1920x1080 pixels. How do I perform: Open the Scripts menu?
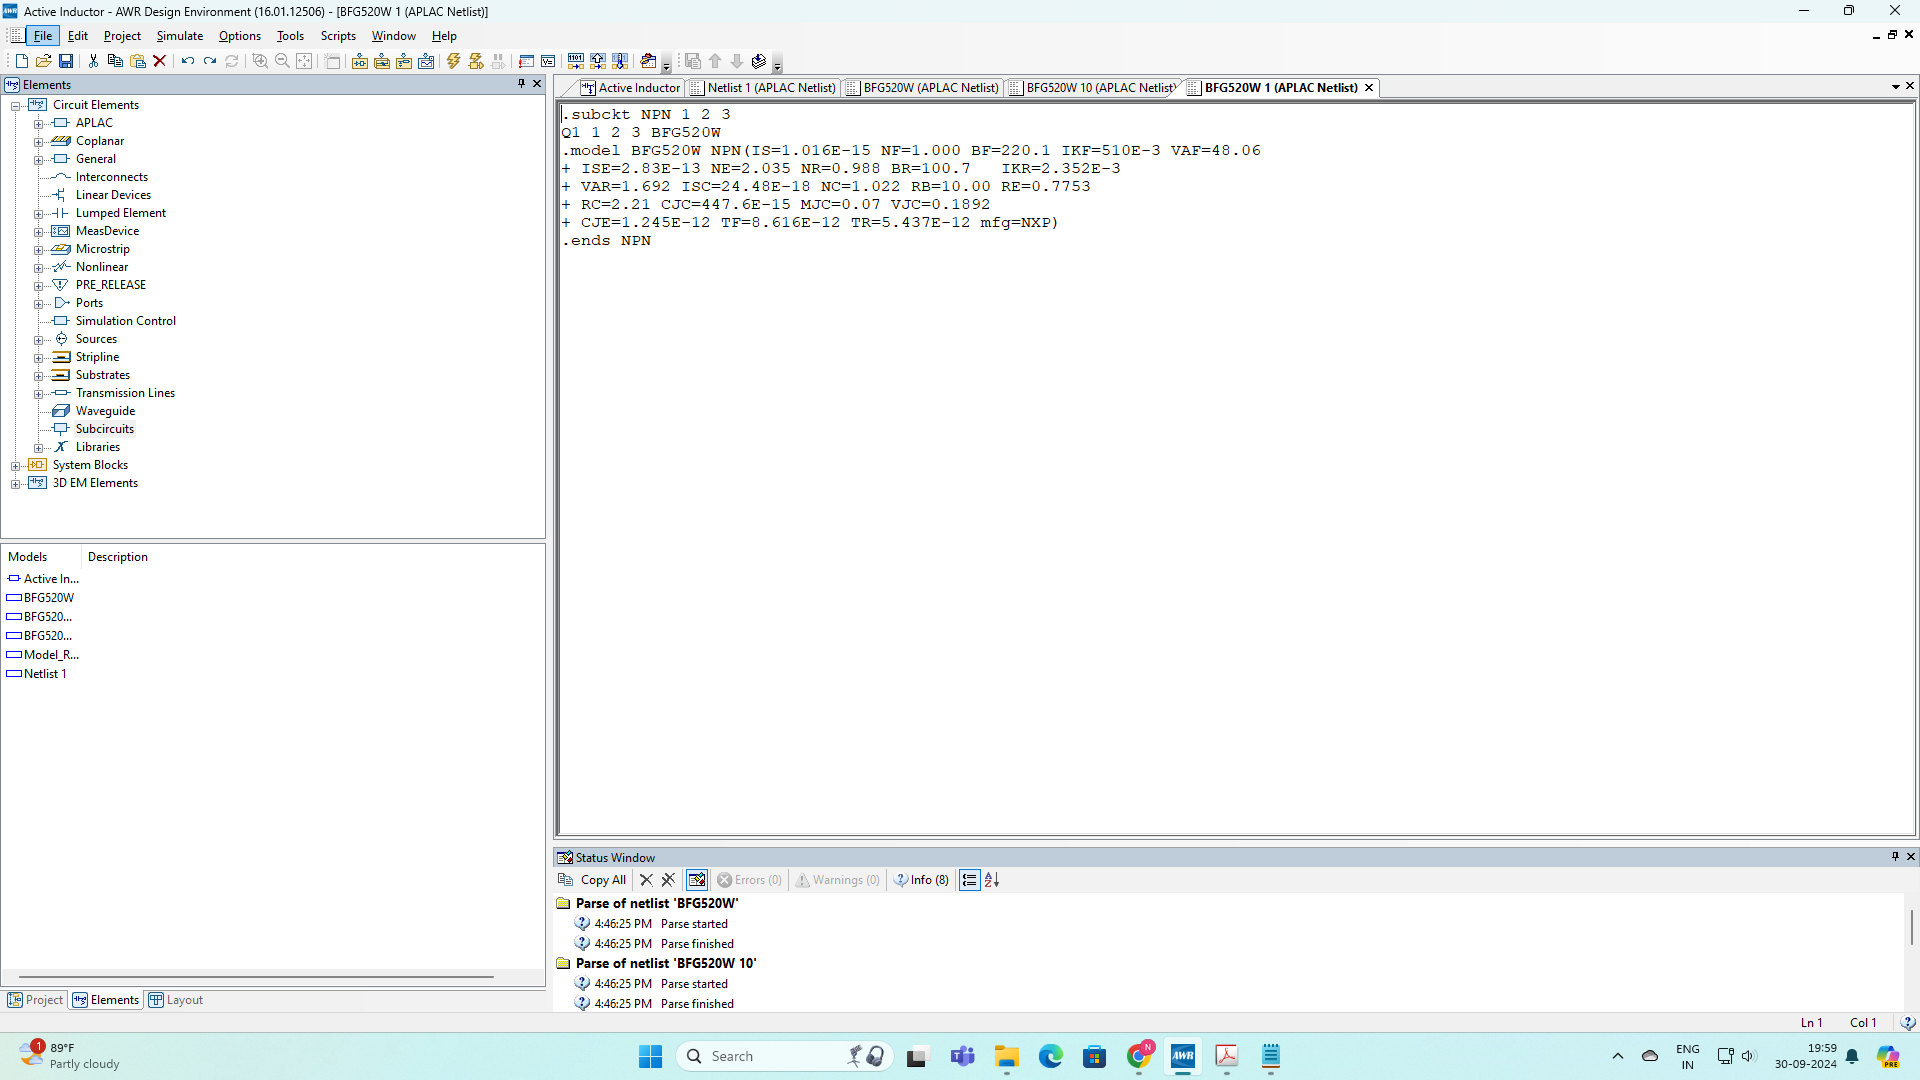338,36
